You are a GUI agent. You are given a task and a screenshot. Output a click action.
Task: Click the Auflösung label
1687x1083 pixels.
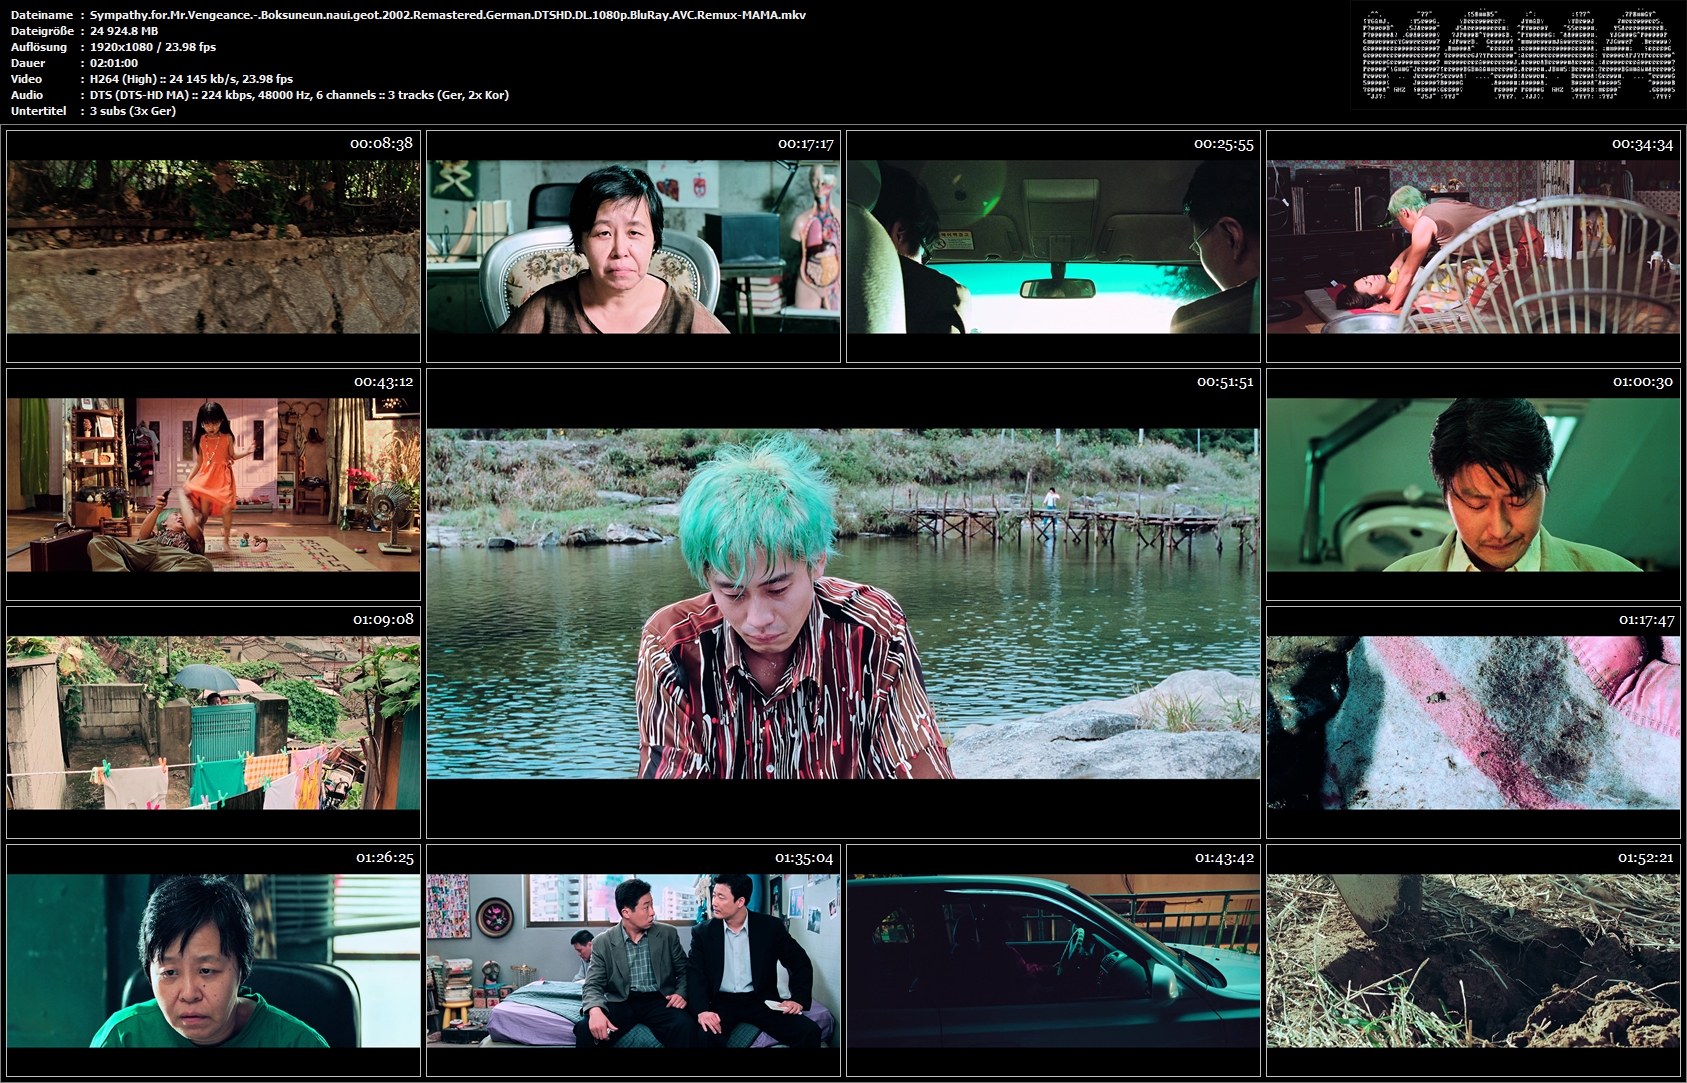39,47
